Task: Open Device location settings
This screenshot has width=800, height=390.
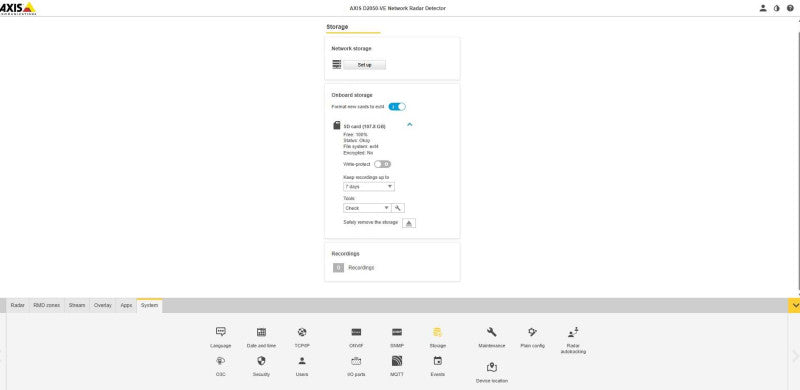Action: tap(491, 367)
